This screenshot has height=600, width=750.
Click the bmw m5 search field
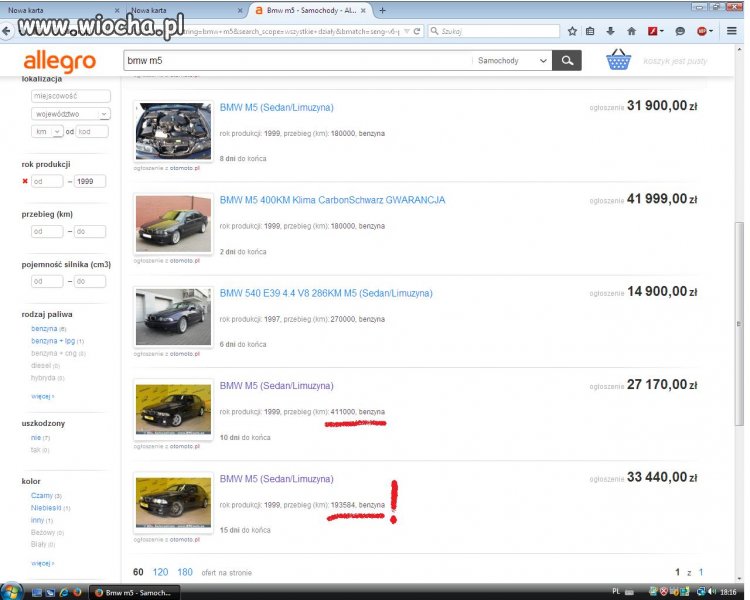point(297,61)
